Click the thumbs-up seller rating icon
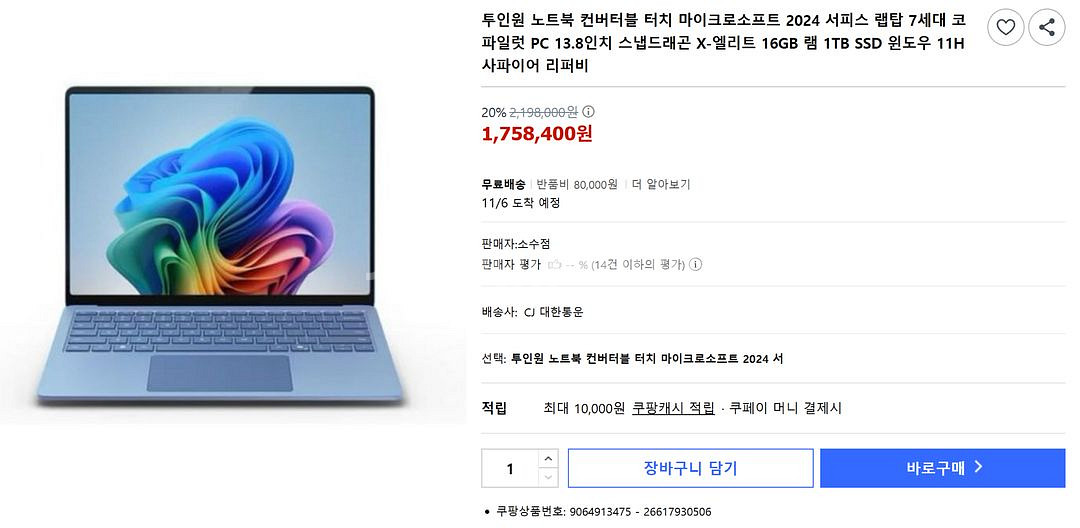The image size is (1080, 528). 554,264
